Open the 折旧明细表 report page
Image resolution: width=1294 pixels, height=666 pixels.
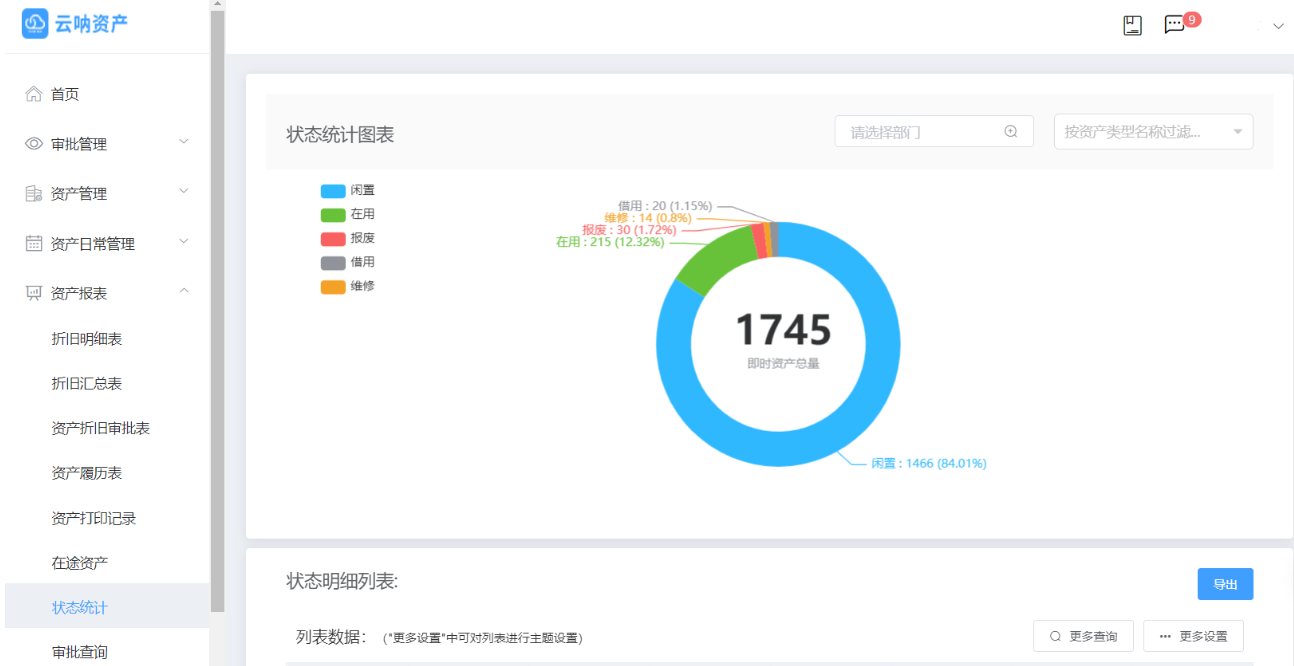pos(87,339)
